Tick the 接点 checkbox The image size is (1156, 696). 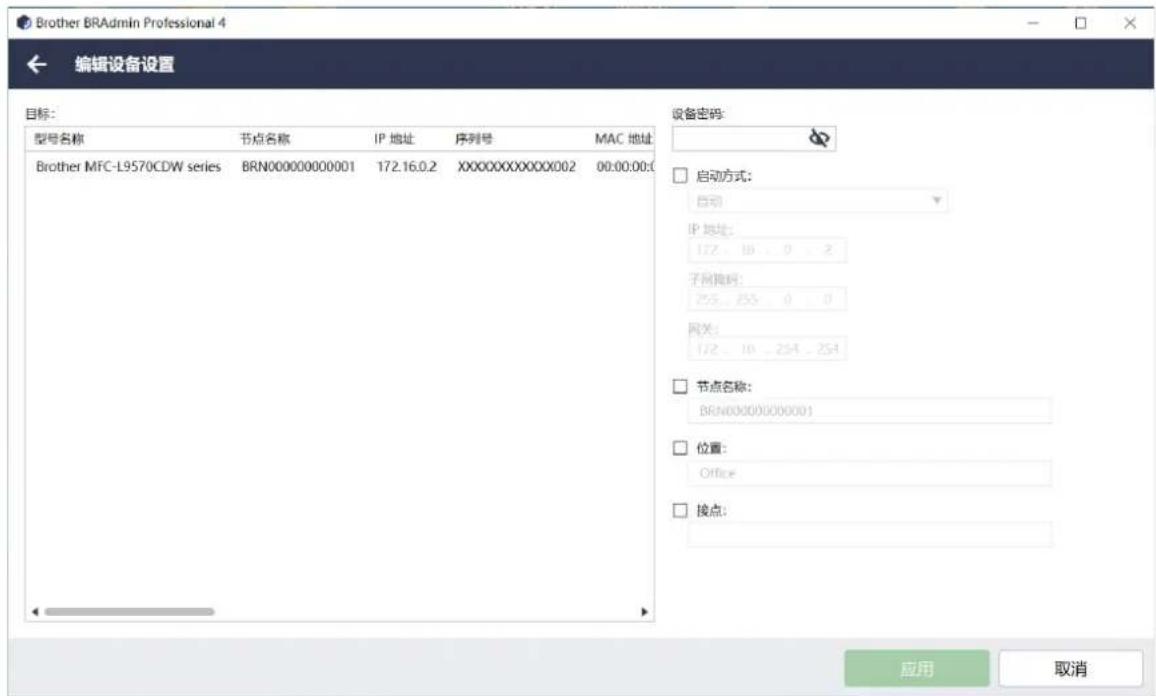point(680,510)
